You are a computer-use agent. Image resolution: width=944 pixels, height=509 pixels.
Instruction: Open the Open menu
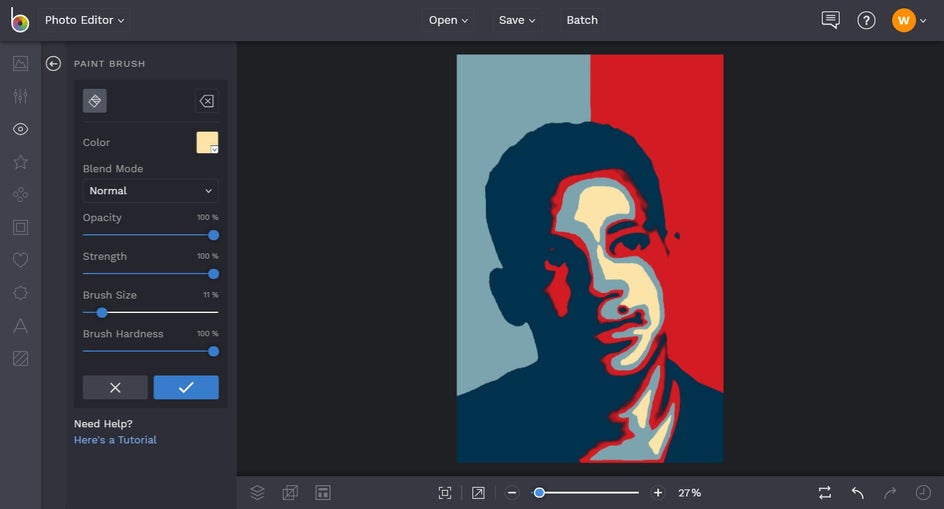(448, 20)
